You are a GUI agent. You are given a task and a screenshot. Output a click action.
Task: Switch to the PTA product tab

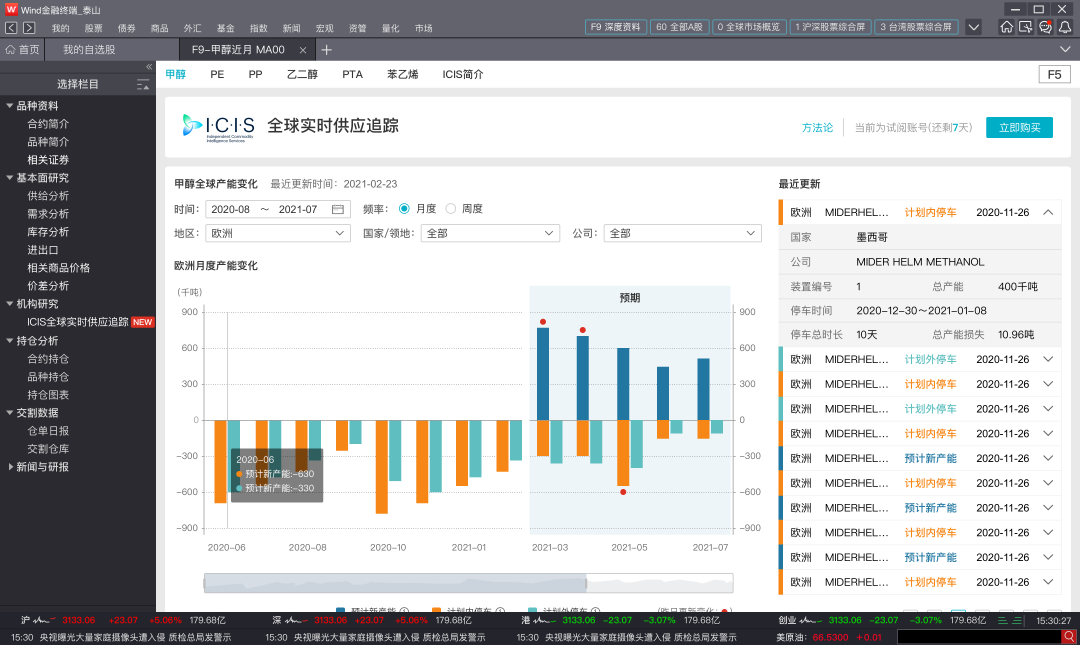pyautogui.click(x=352, y=74)
